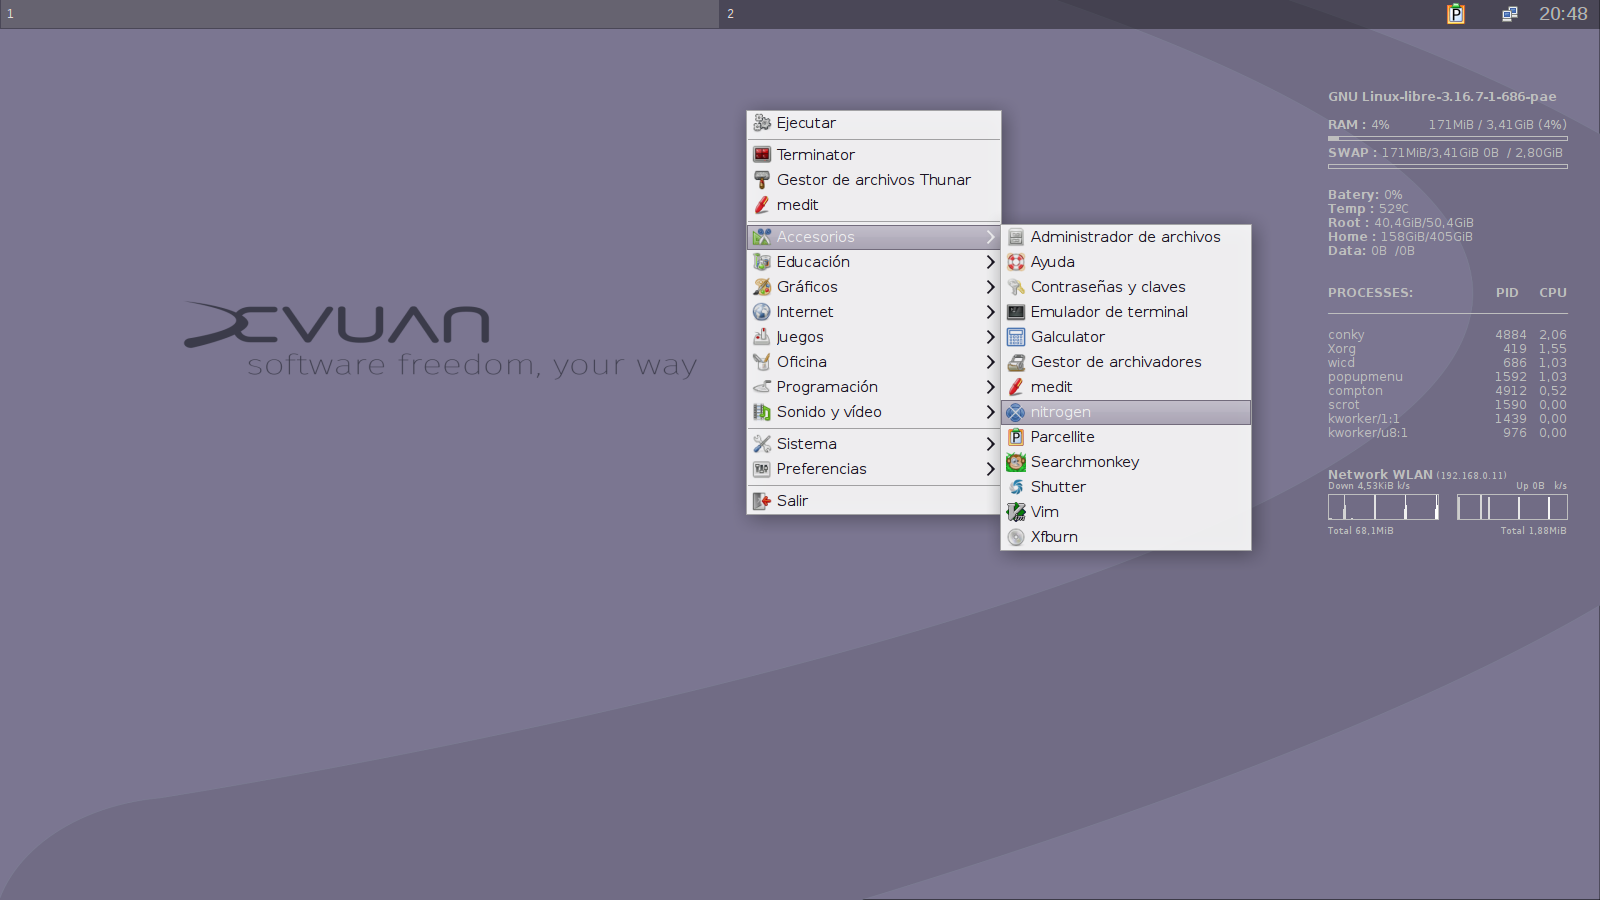Click the Galculator calculator icon
The image size is (1600, 900).
click(1016, 337)
